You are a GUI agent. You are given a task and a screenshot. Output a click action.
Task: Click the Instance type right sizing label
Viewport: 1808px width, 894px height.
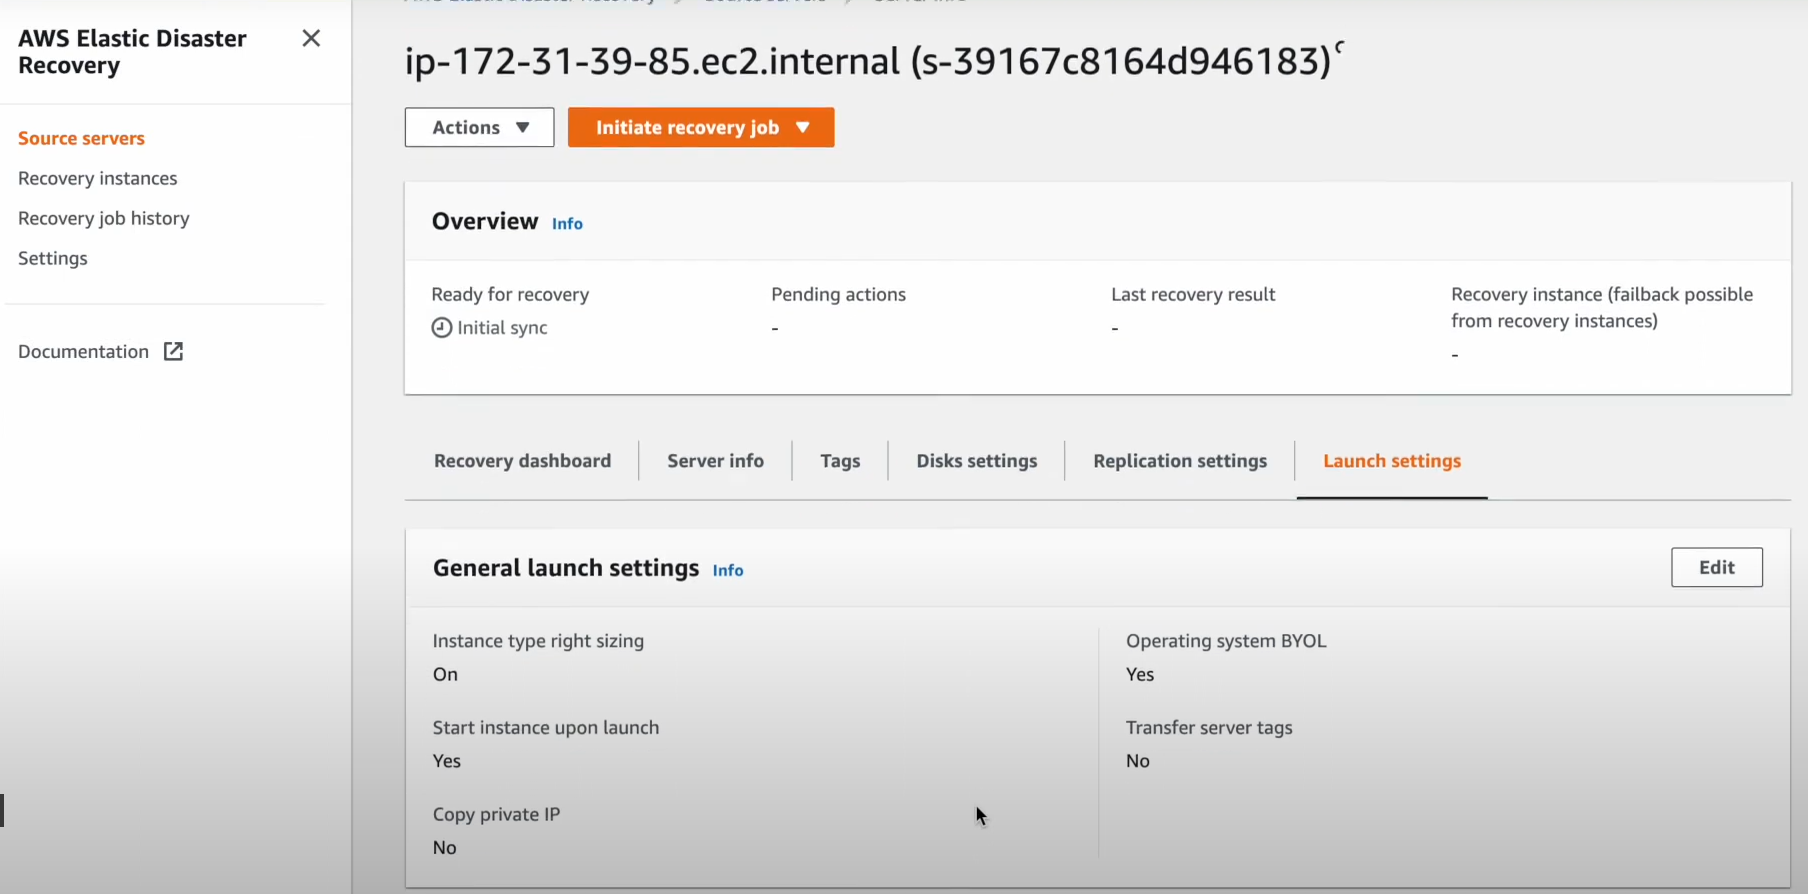coord(538,641)
